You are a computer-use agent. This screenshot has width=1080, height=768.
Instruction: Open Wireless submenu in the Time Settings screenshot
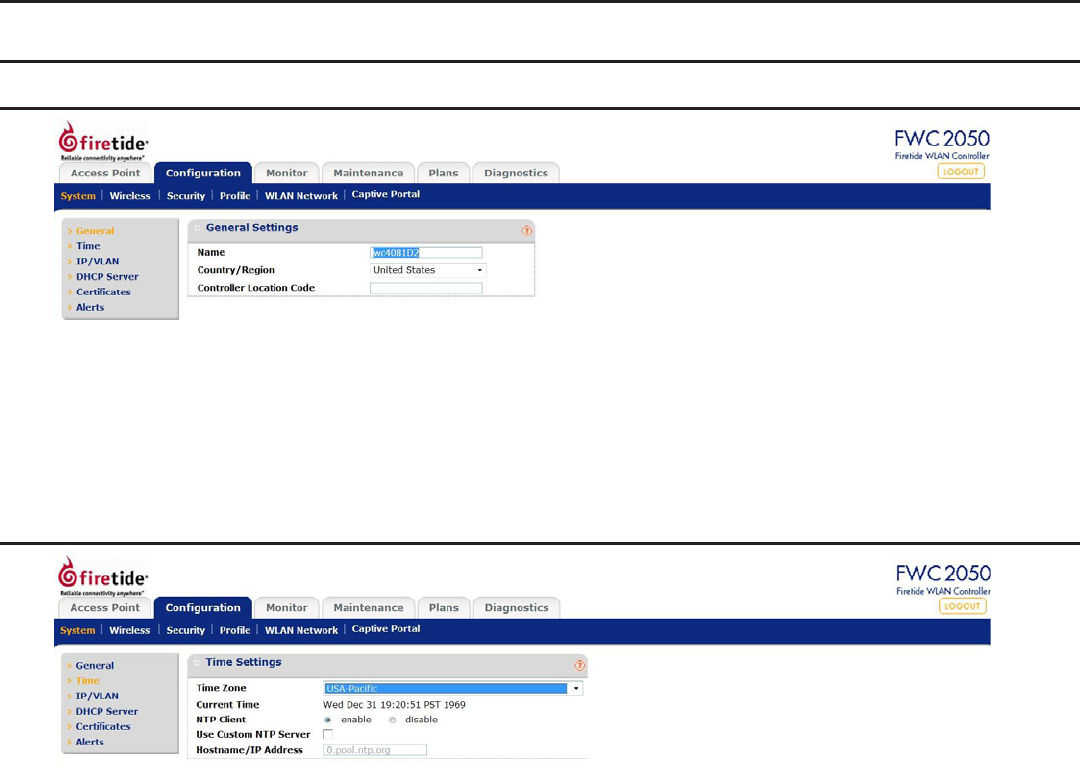[x=129, y=630]
